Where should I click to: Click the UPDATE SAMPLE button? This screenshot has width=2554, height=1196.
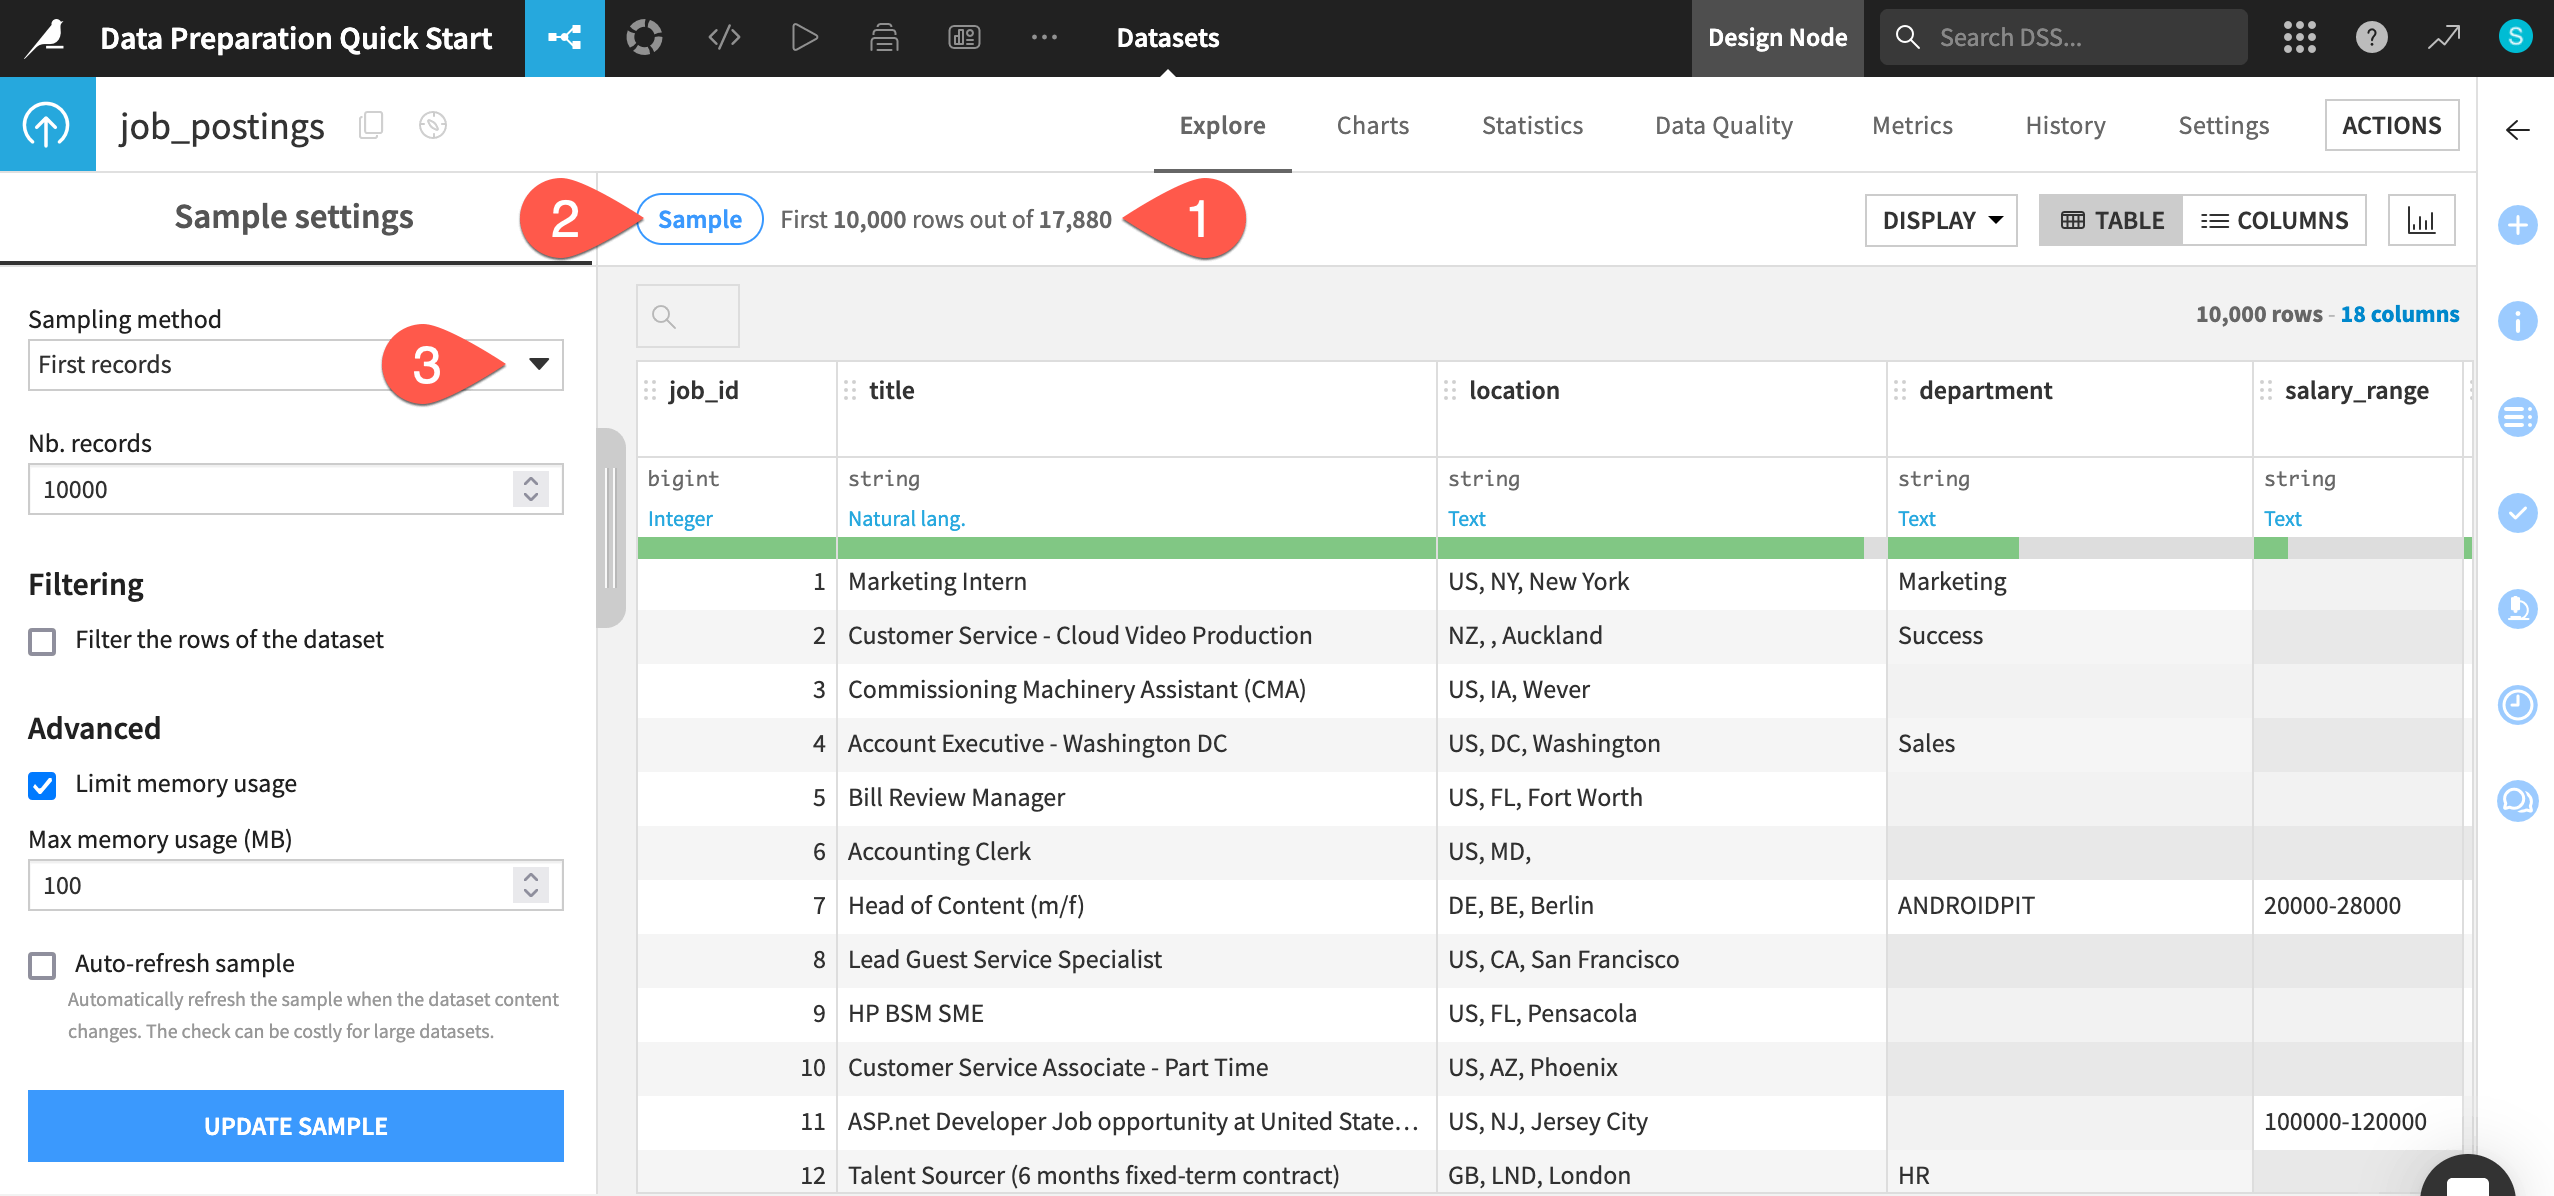(295, 1125)
